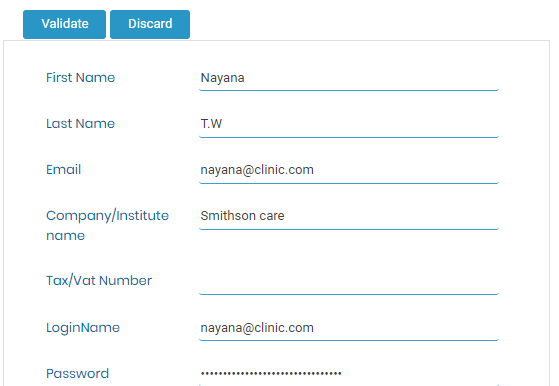Click the Last Name label

click(81, 124)
